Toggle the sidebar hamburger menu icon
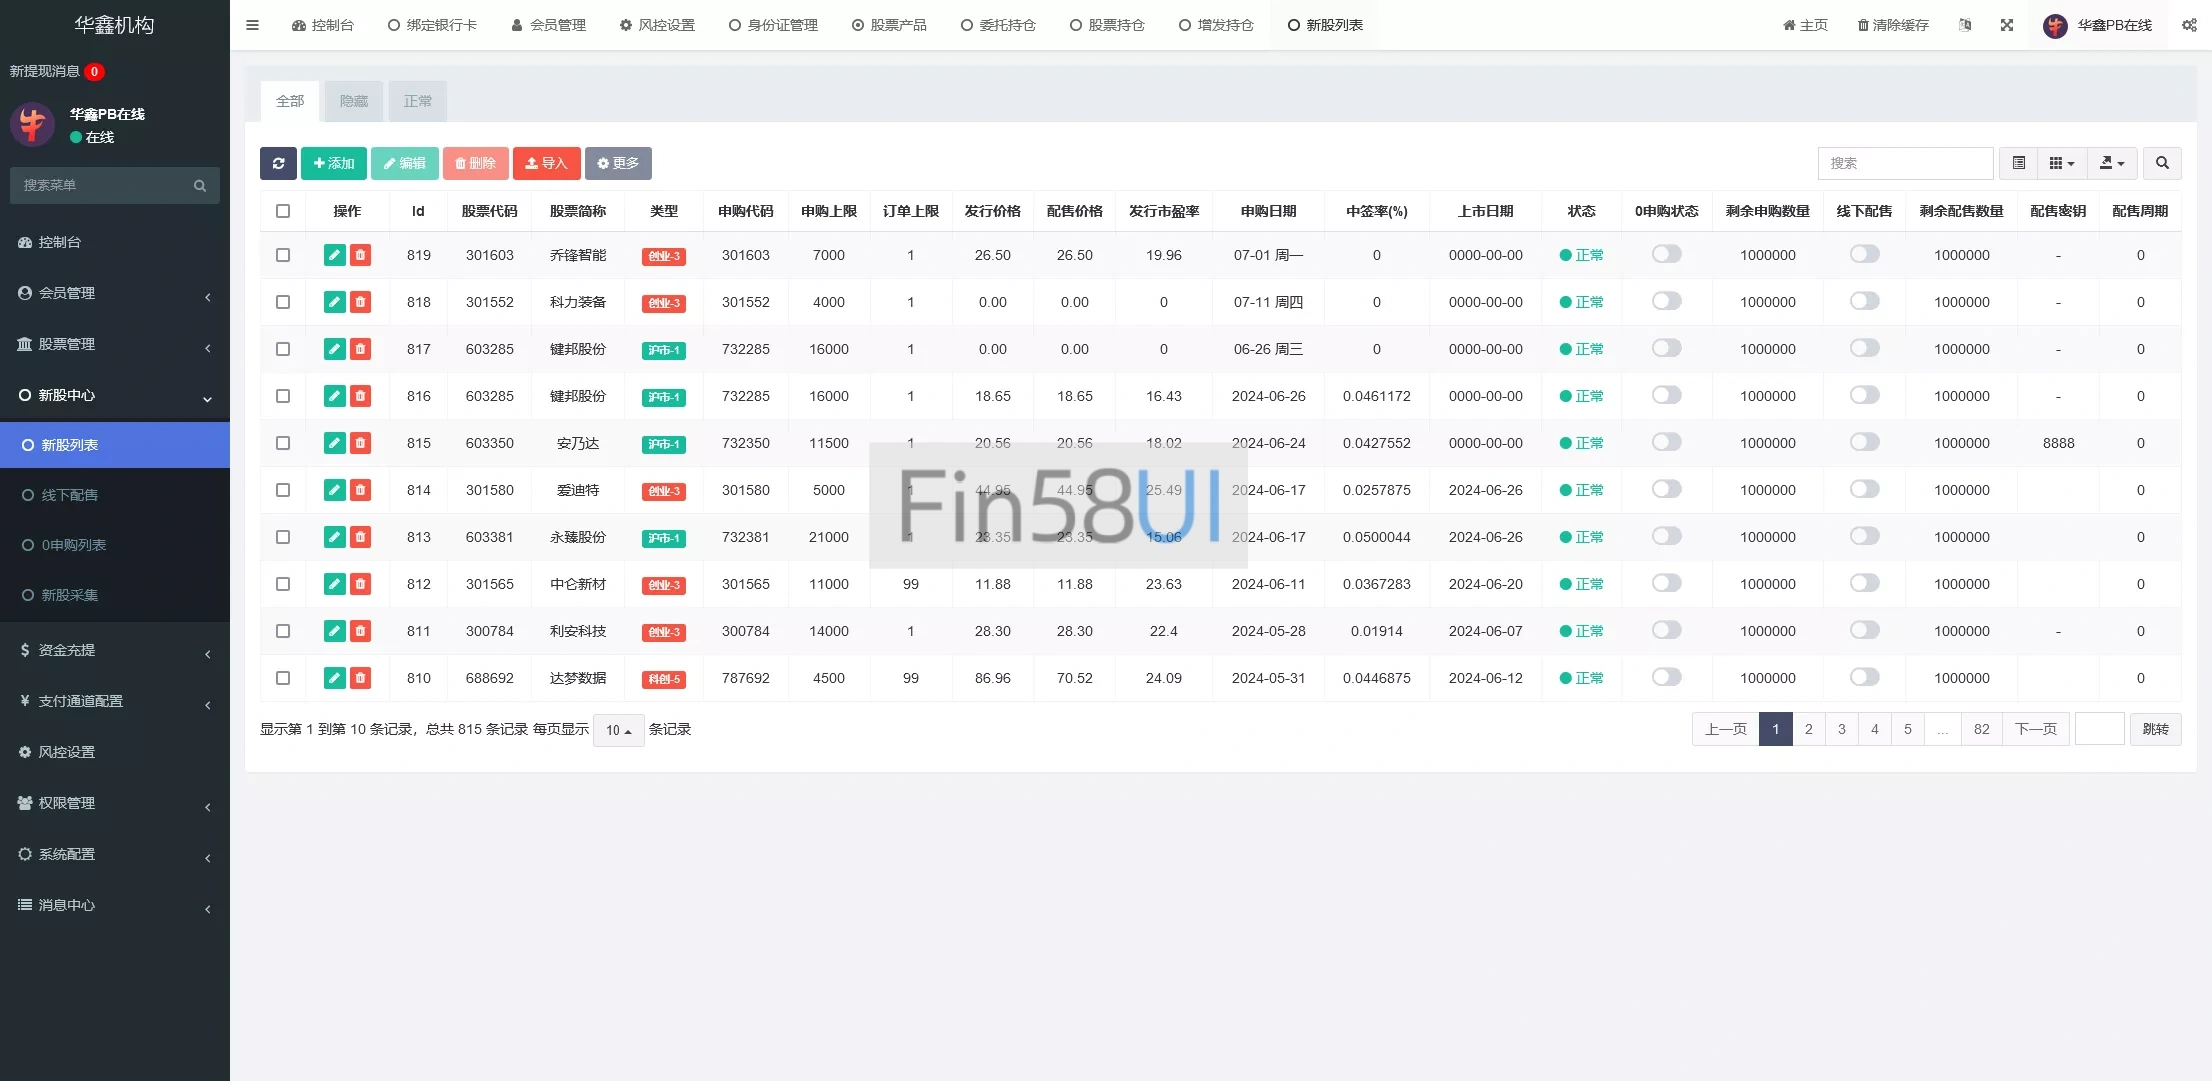2212x1081 pixels. point(252,25)
